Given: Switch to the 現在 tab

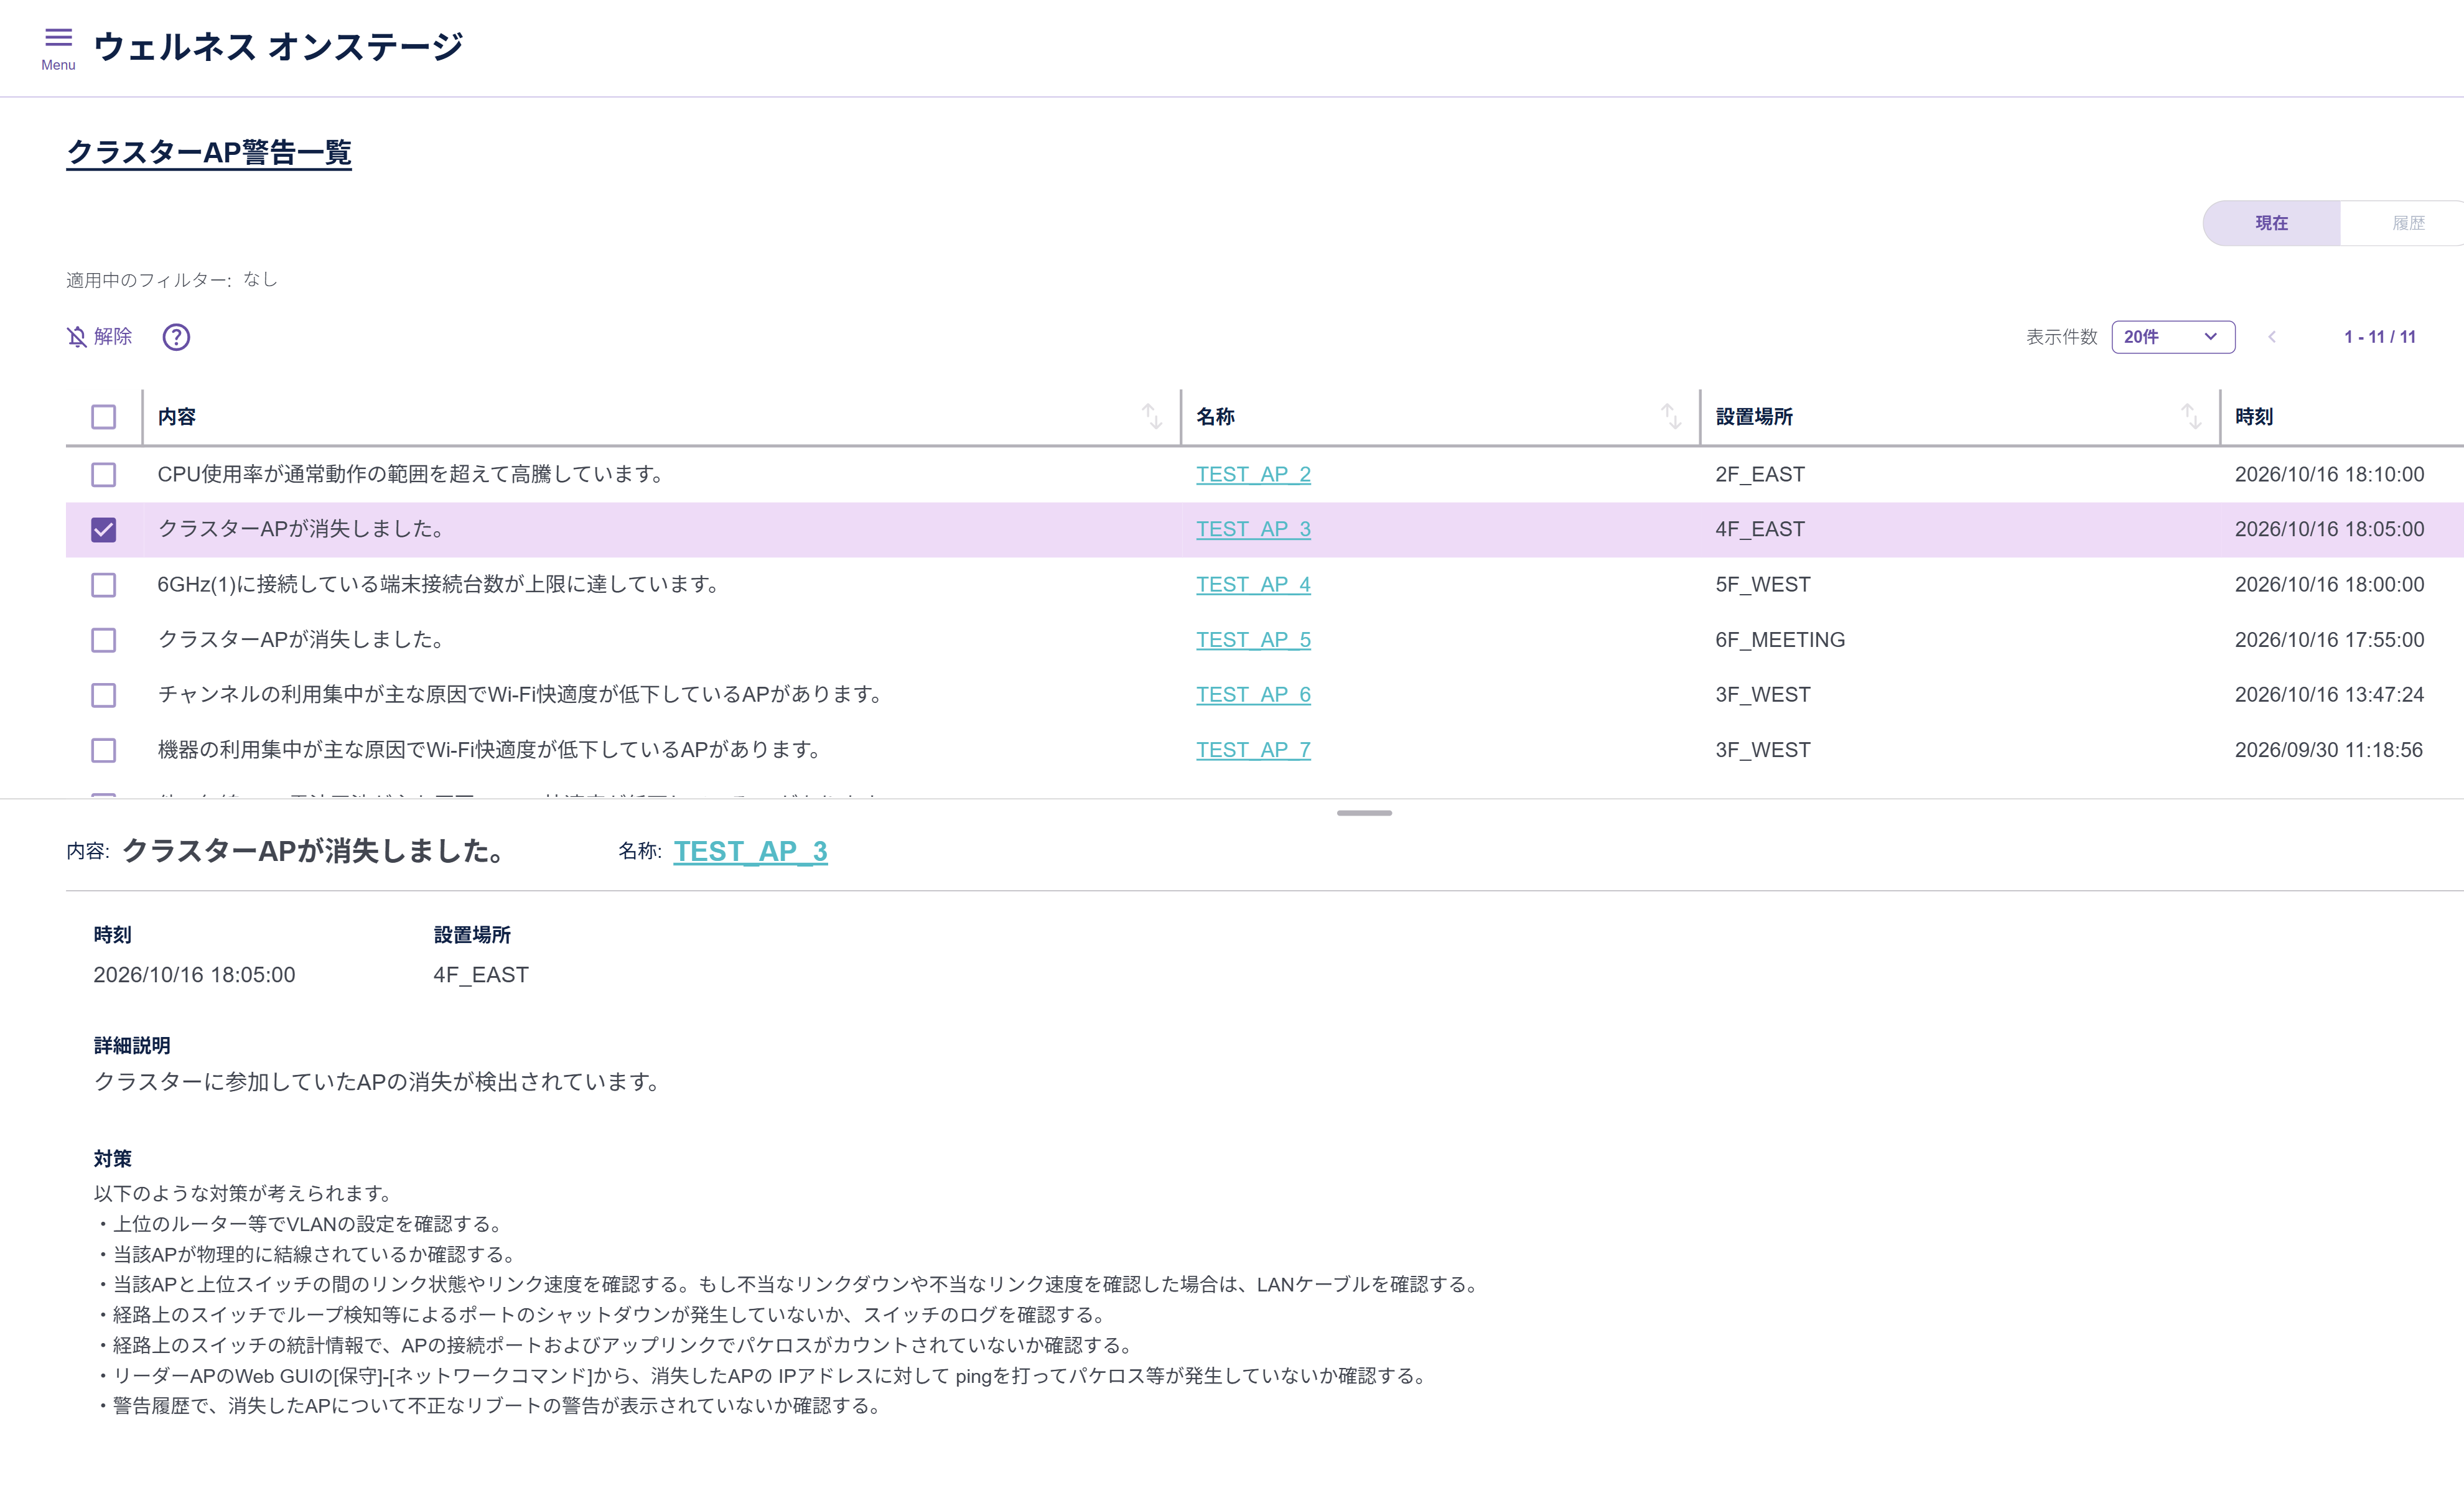Looking at the screenshot, I should 2271,223.
